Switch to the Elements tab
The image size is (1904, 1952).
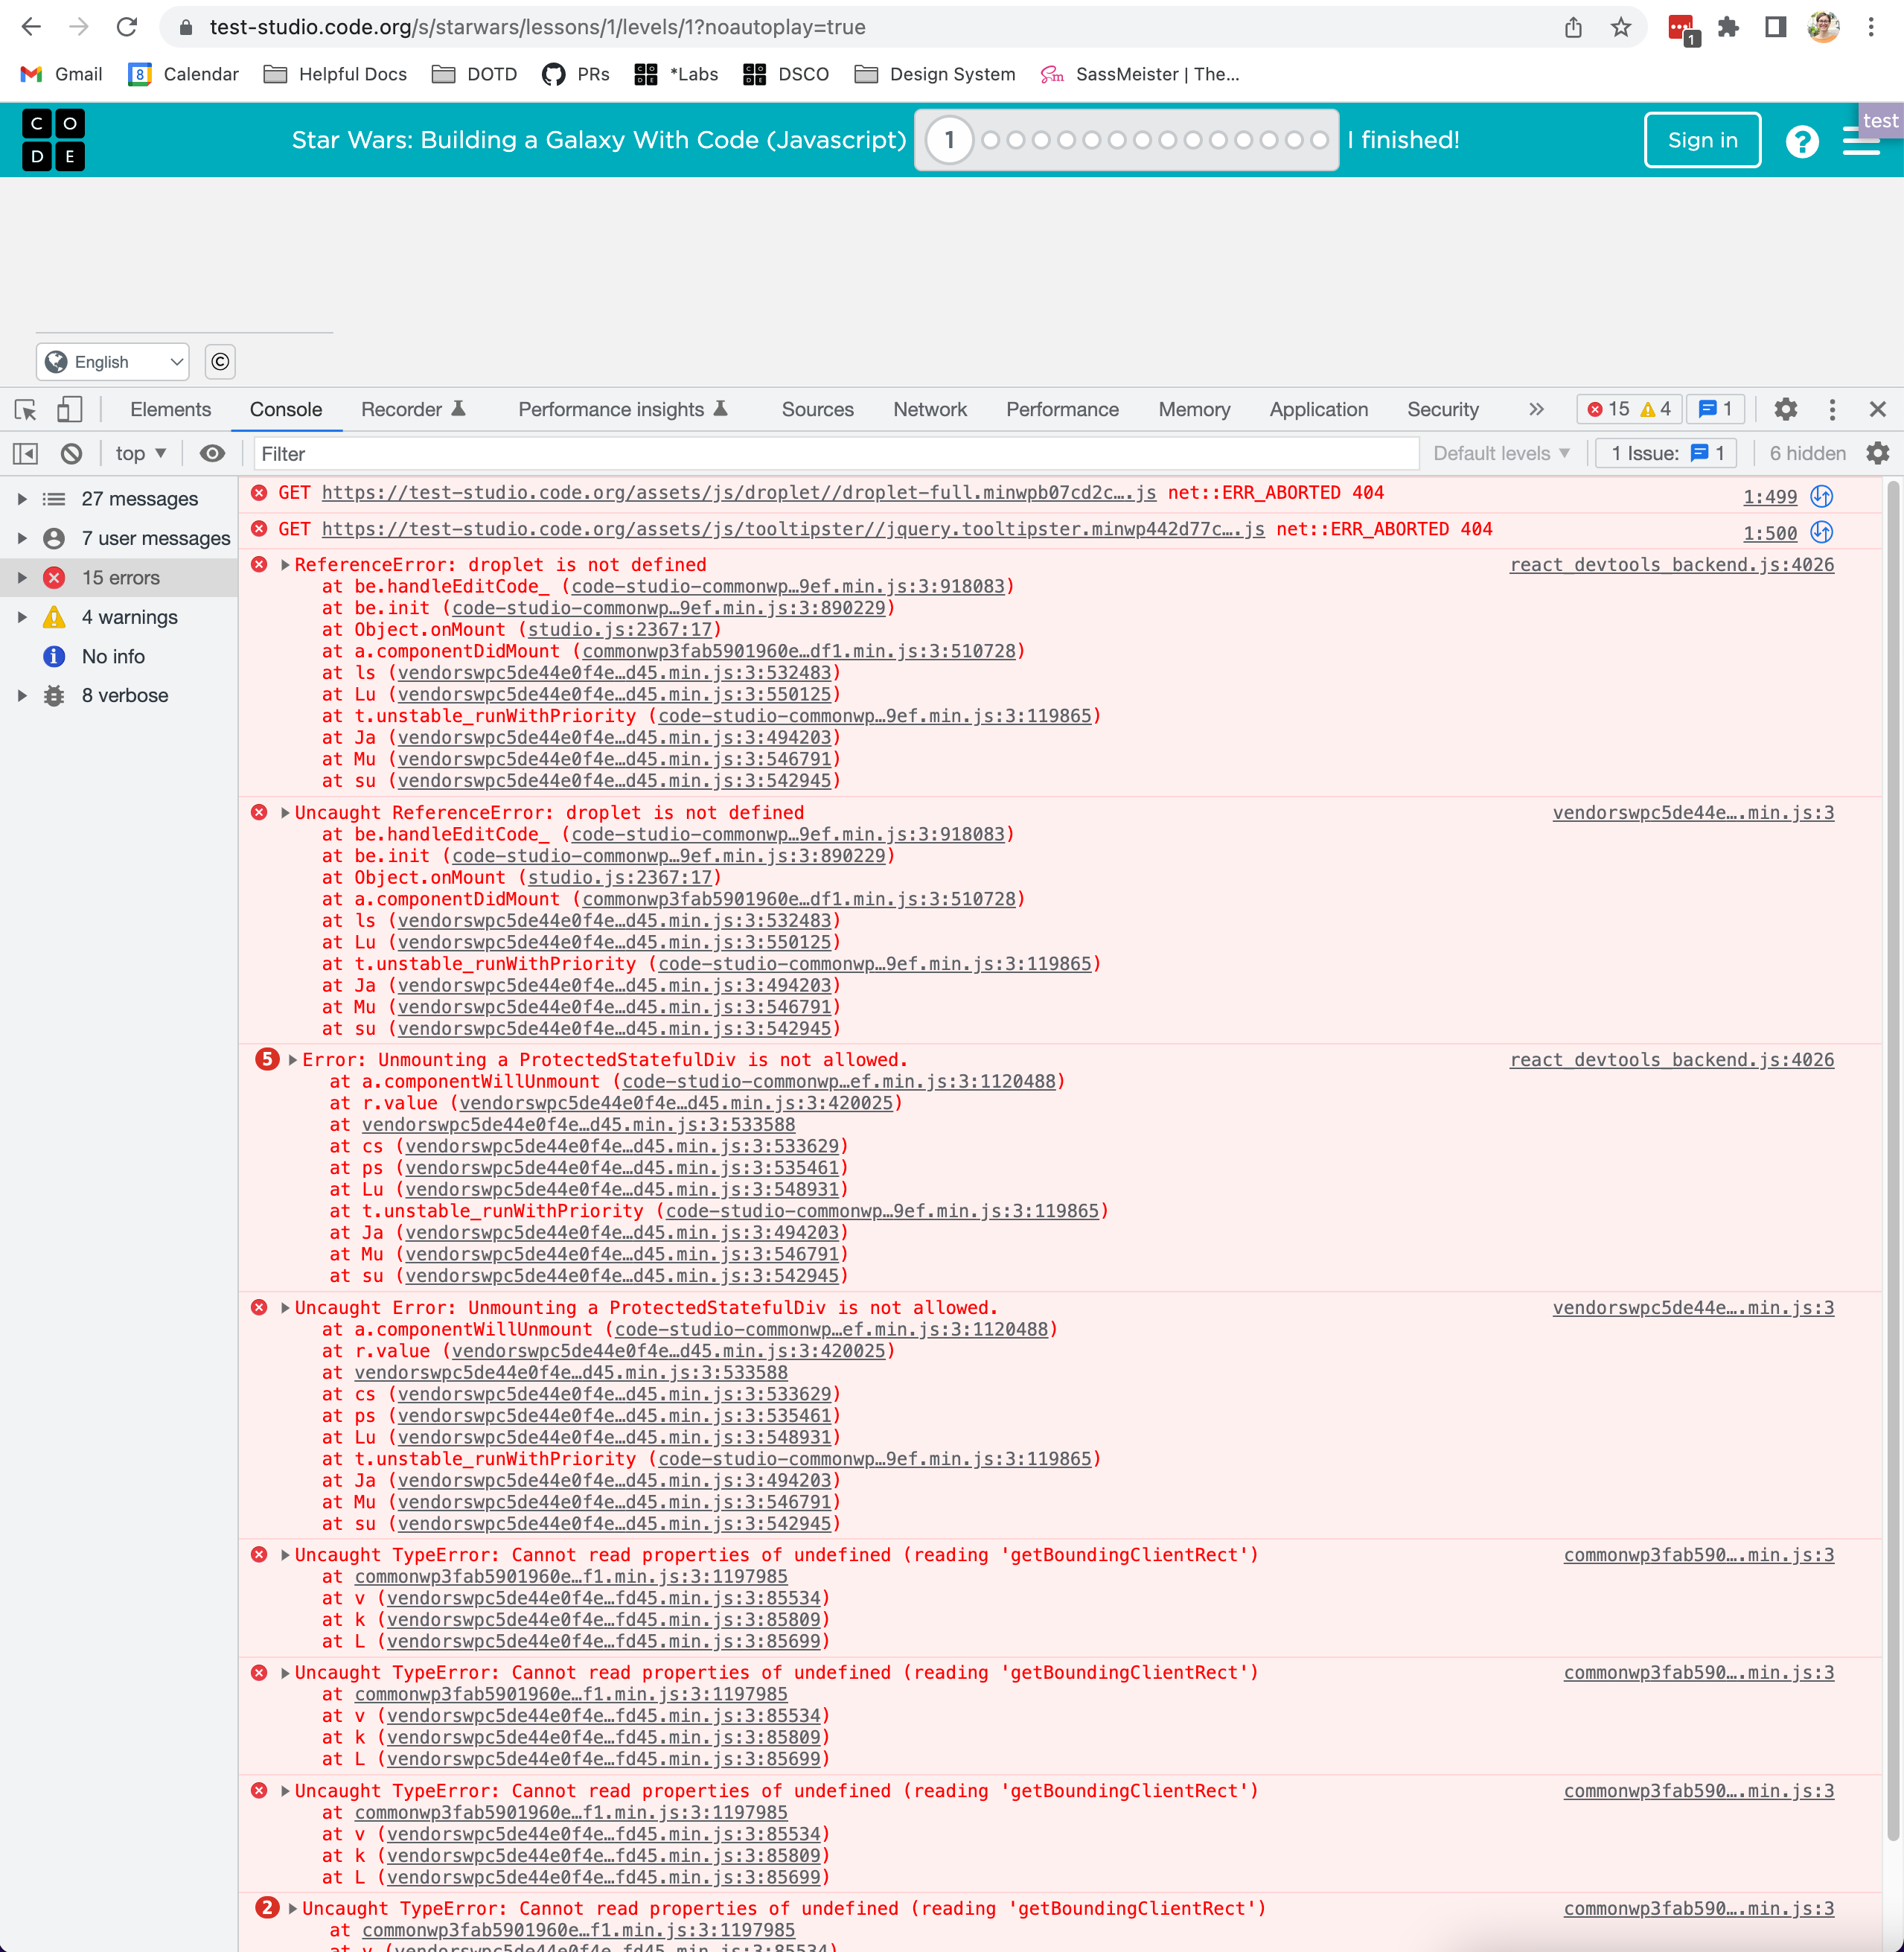coord(171,409)
